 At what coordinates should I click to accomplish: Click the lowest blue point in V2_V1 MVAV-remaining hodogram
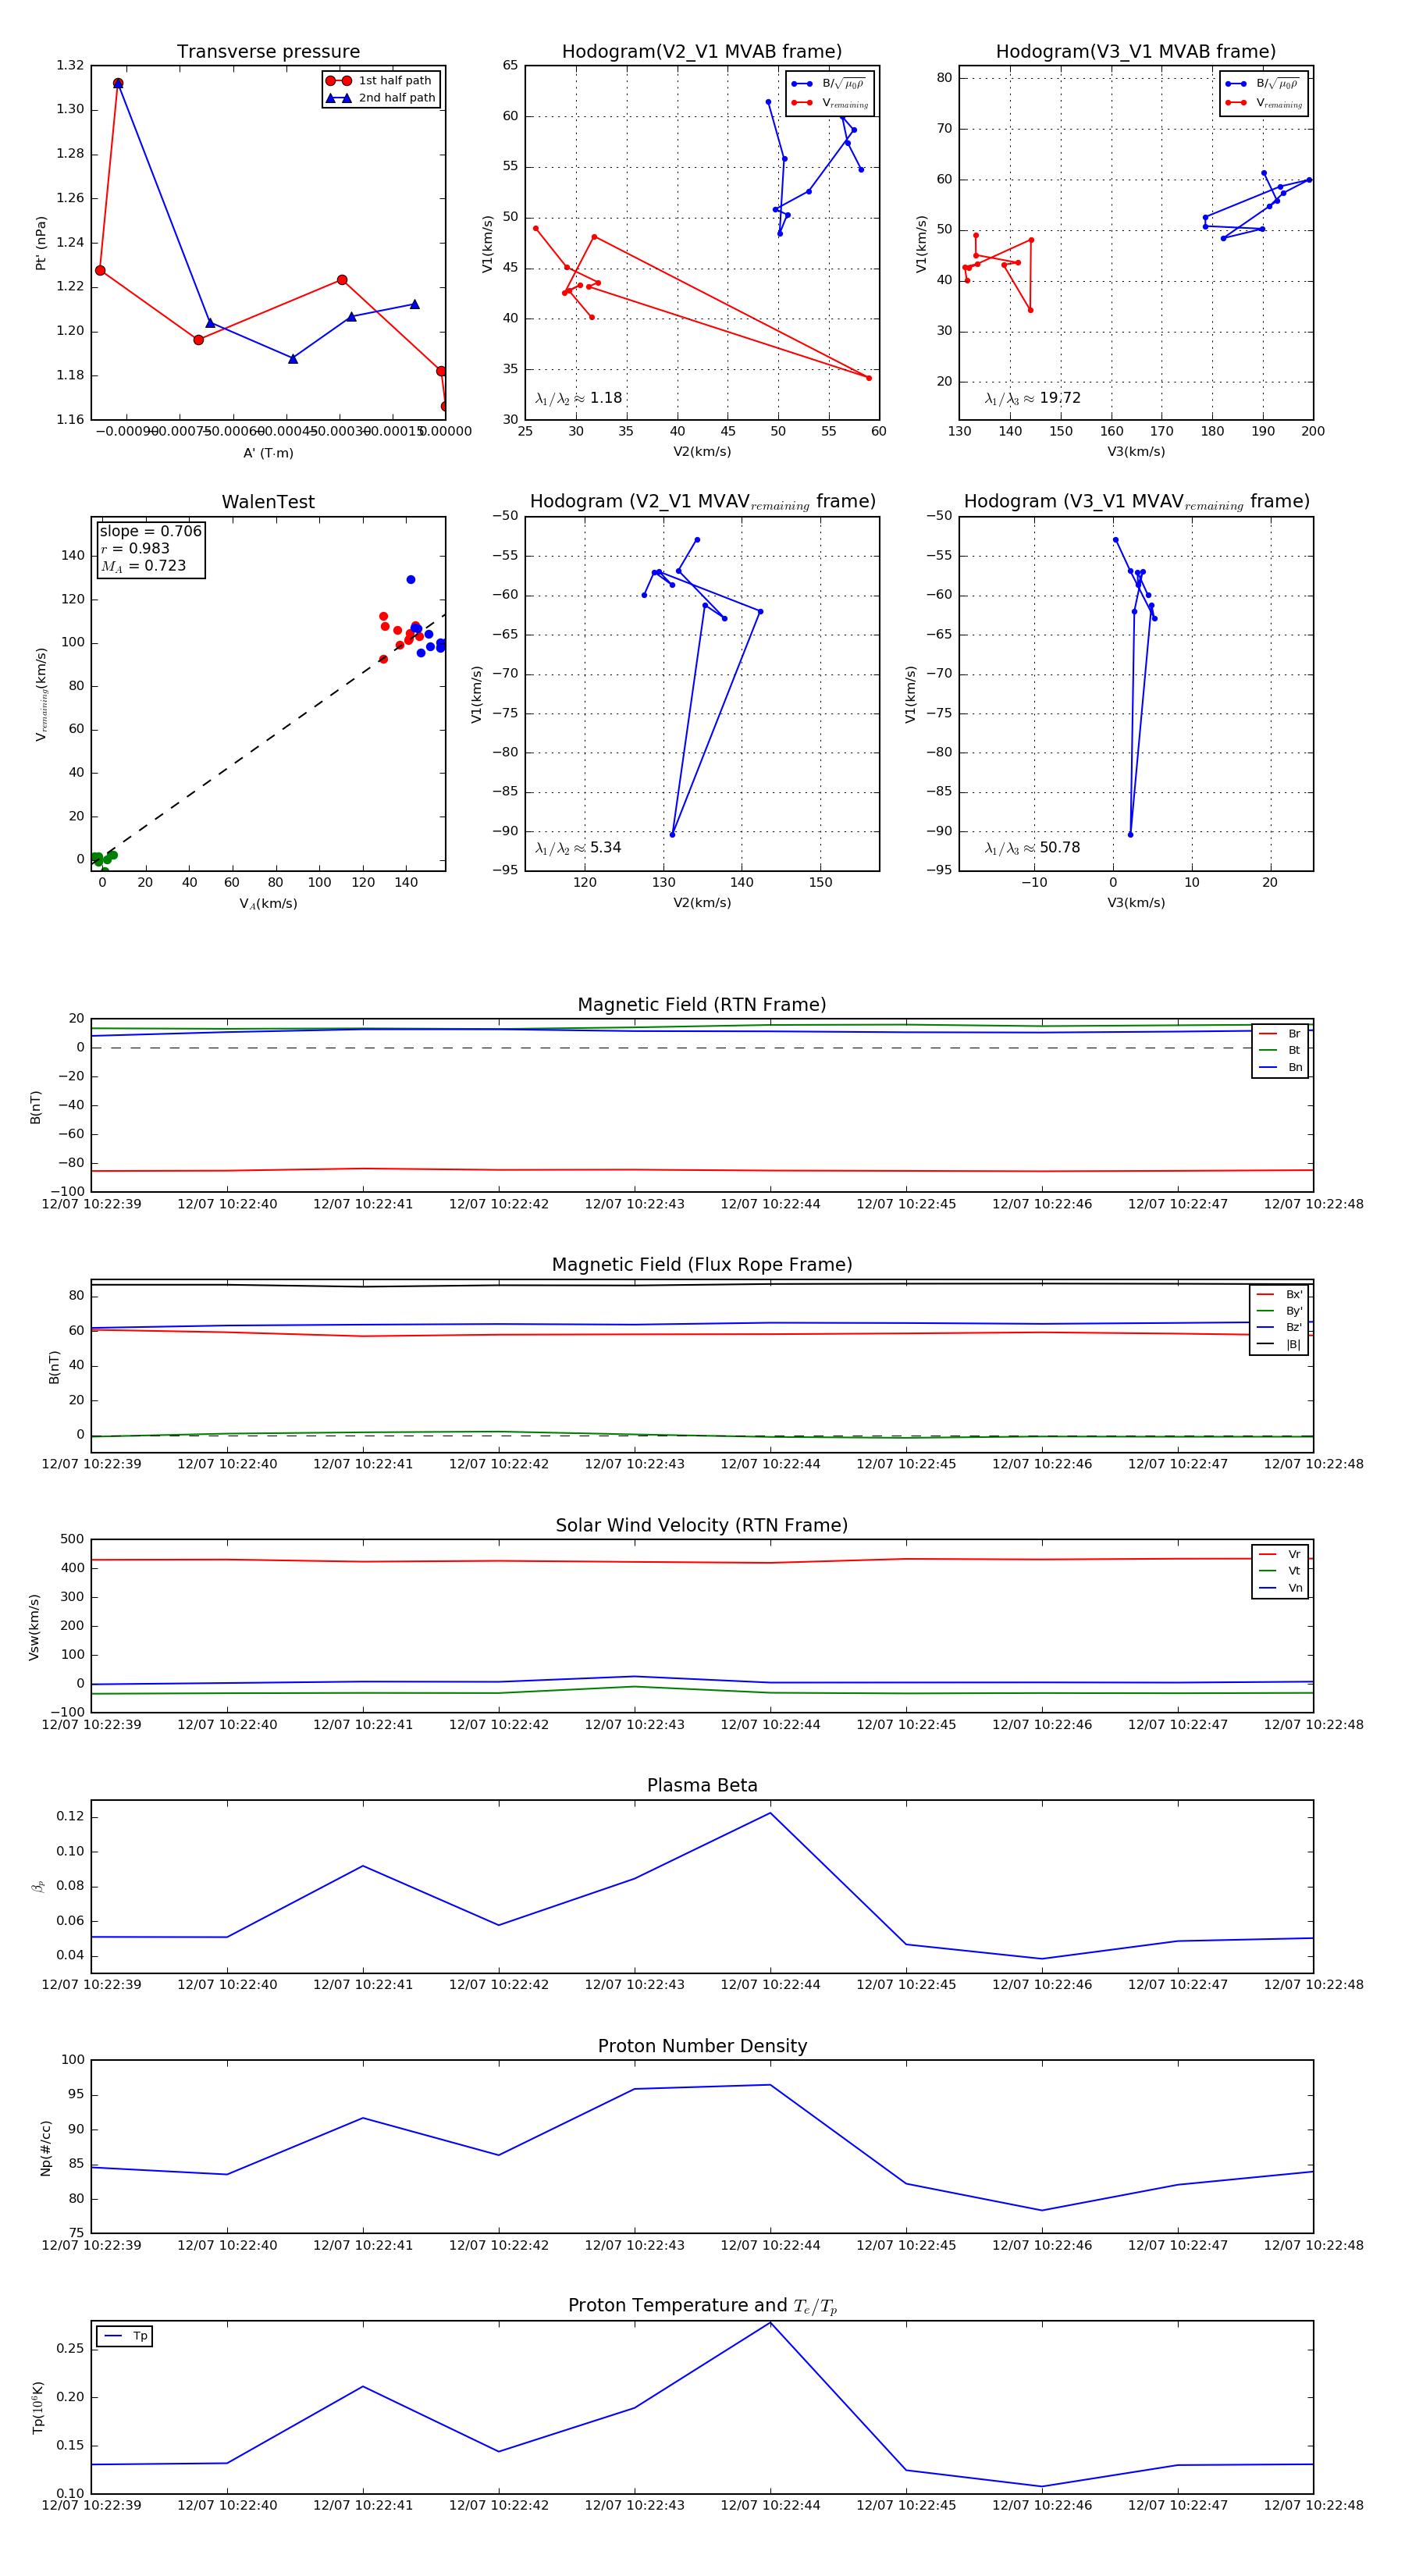pos(672,835)
